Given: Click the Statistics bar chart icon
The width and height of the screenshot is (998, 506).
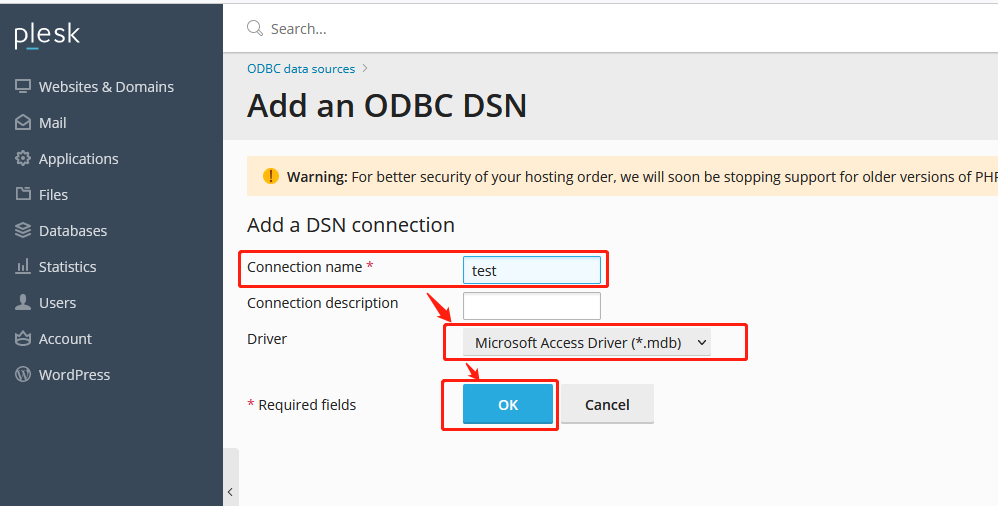Looking at the screenshot, I should pyautogui.click(x=23, y=267).
